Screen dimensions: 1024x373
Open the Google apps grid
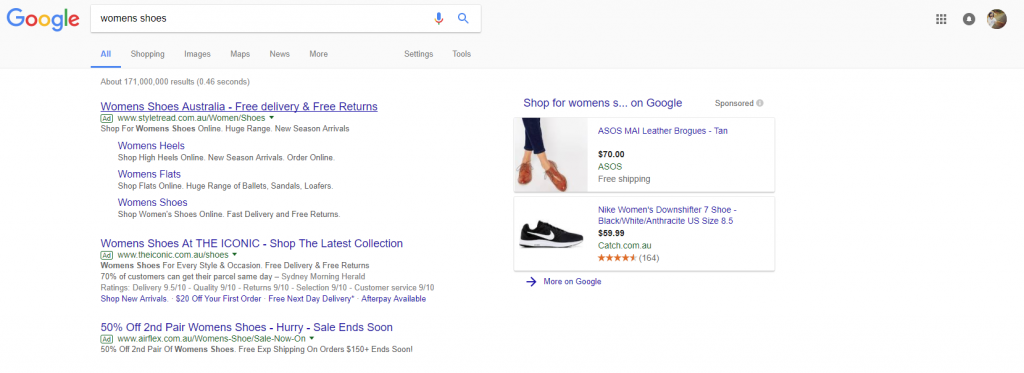click(941, 19)
